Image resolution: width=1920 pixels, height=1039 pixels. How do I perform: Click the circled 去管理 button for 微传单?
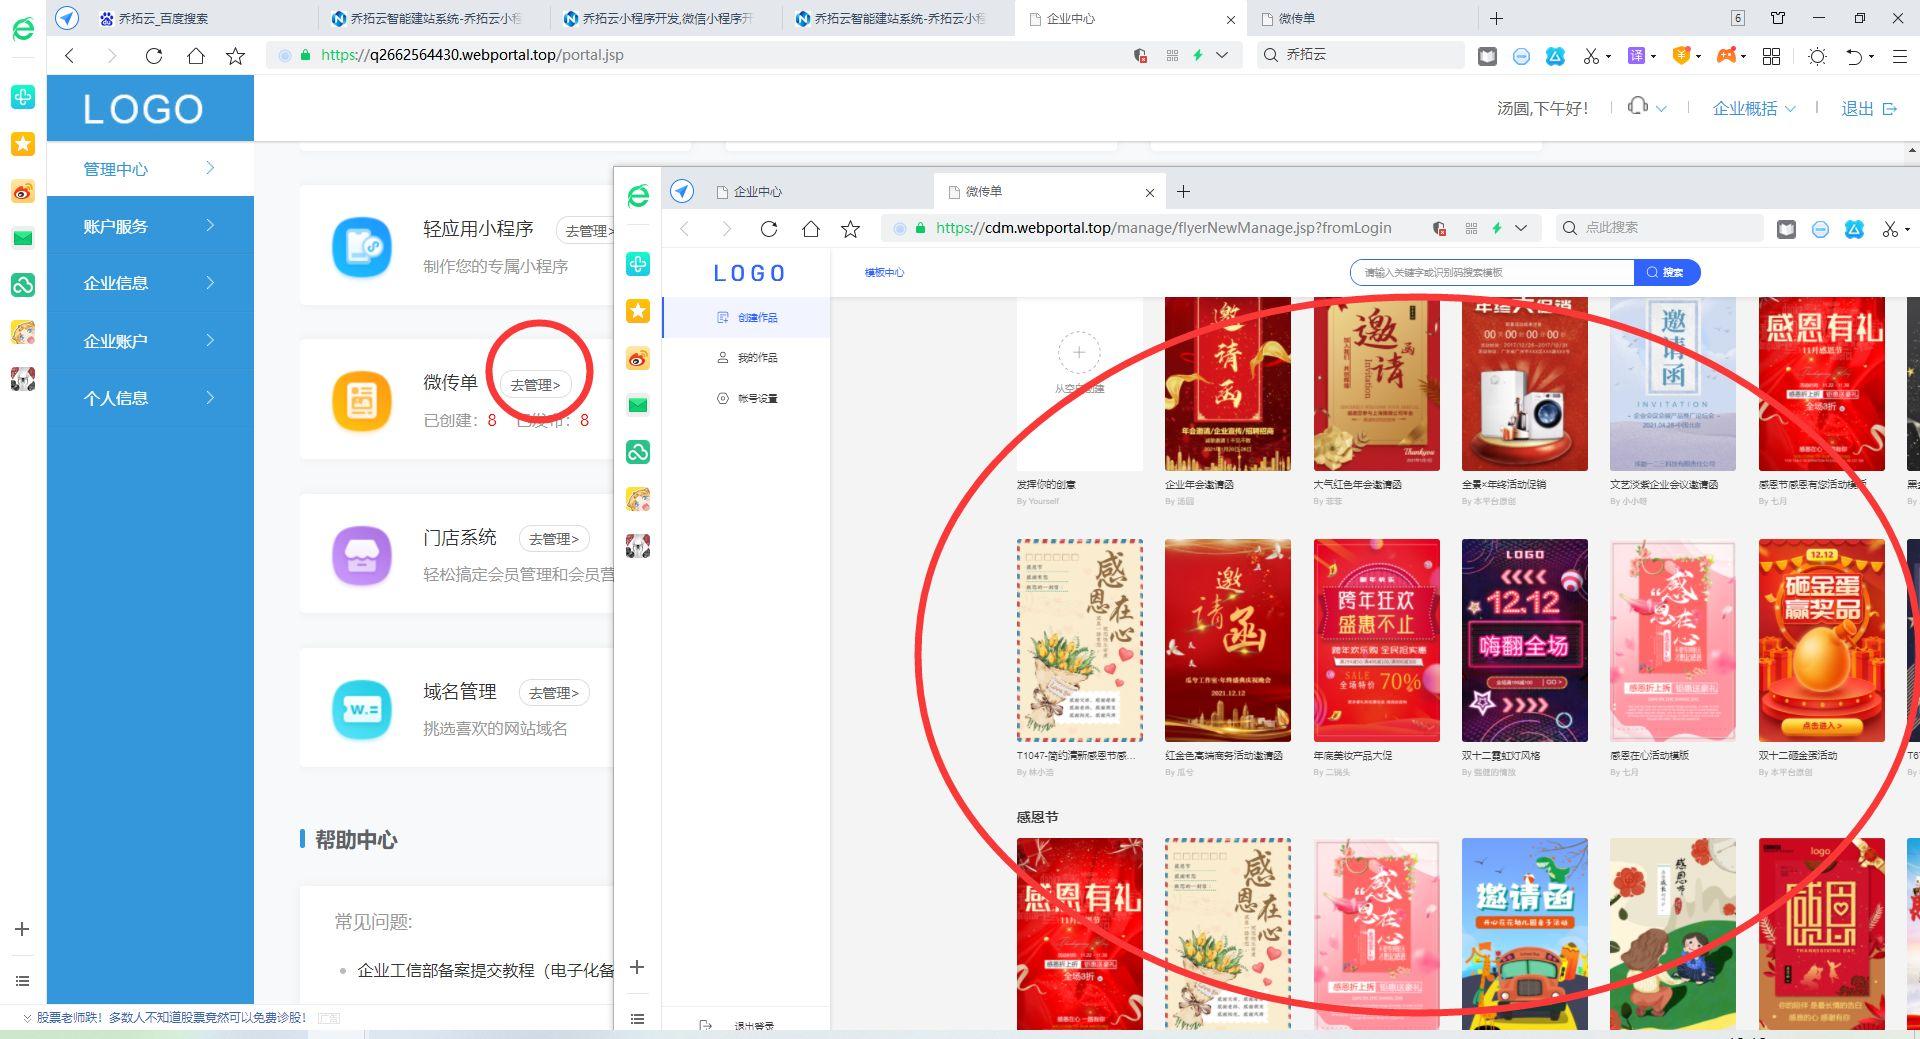pos(534,383)
